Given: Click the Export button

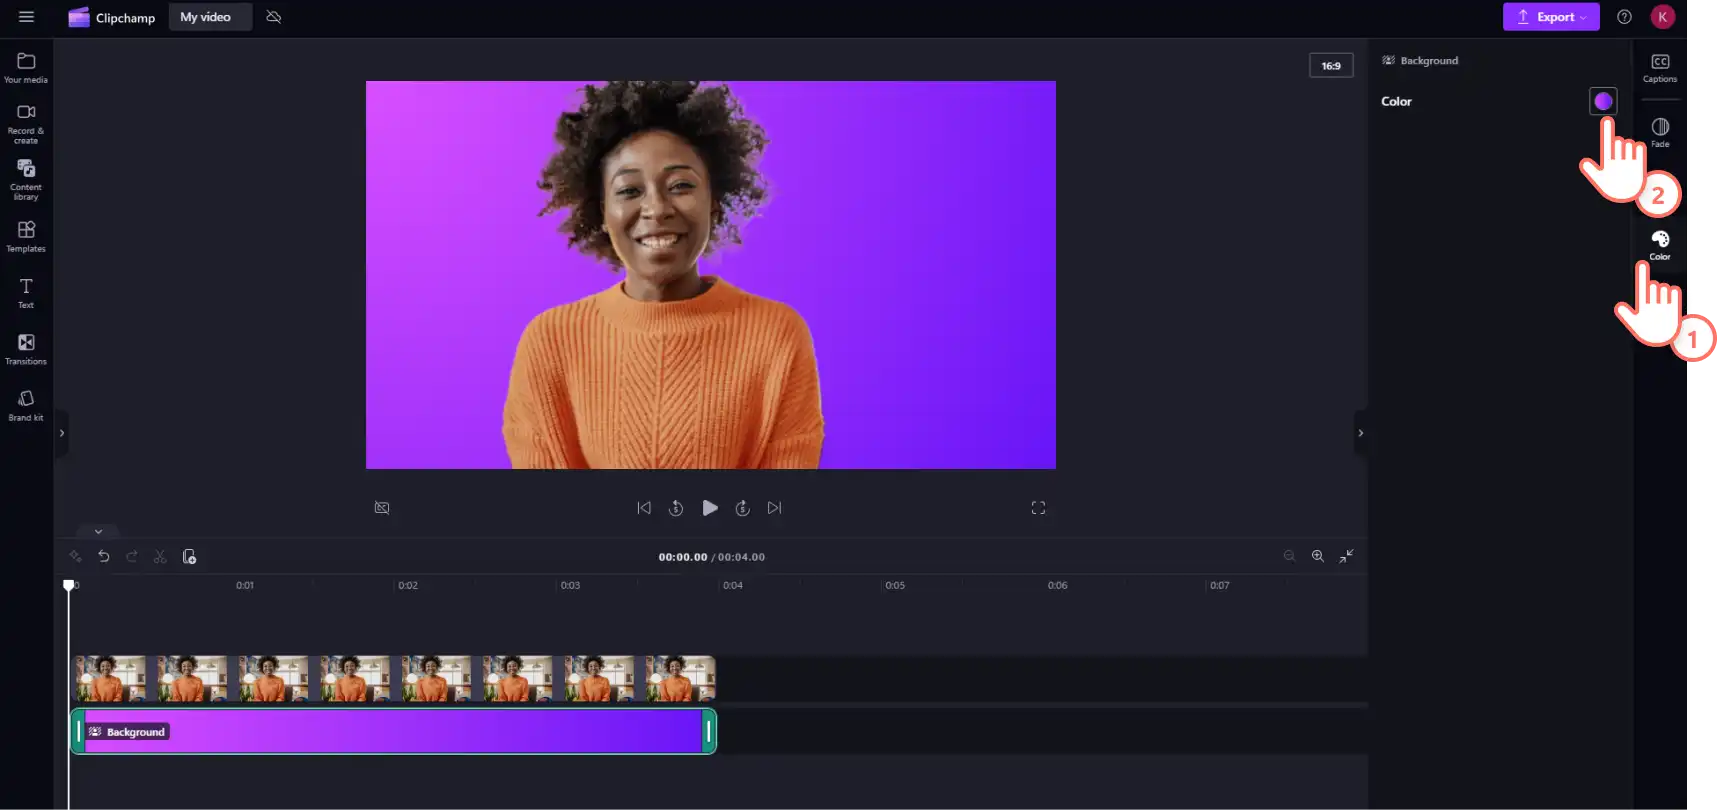Looking at the screenshot, I should 1550,17.
